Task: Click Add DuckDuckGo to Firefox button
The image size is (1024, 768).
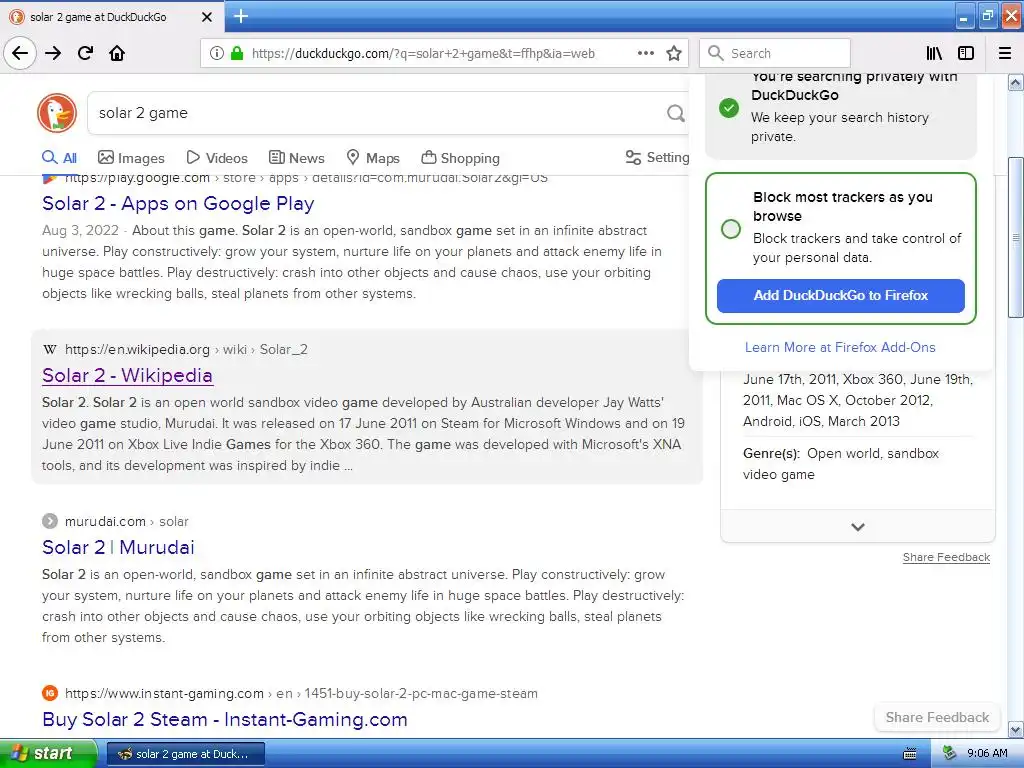Action: (x=840, y=295)
